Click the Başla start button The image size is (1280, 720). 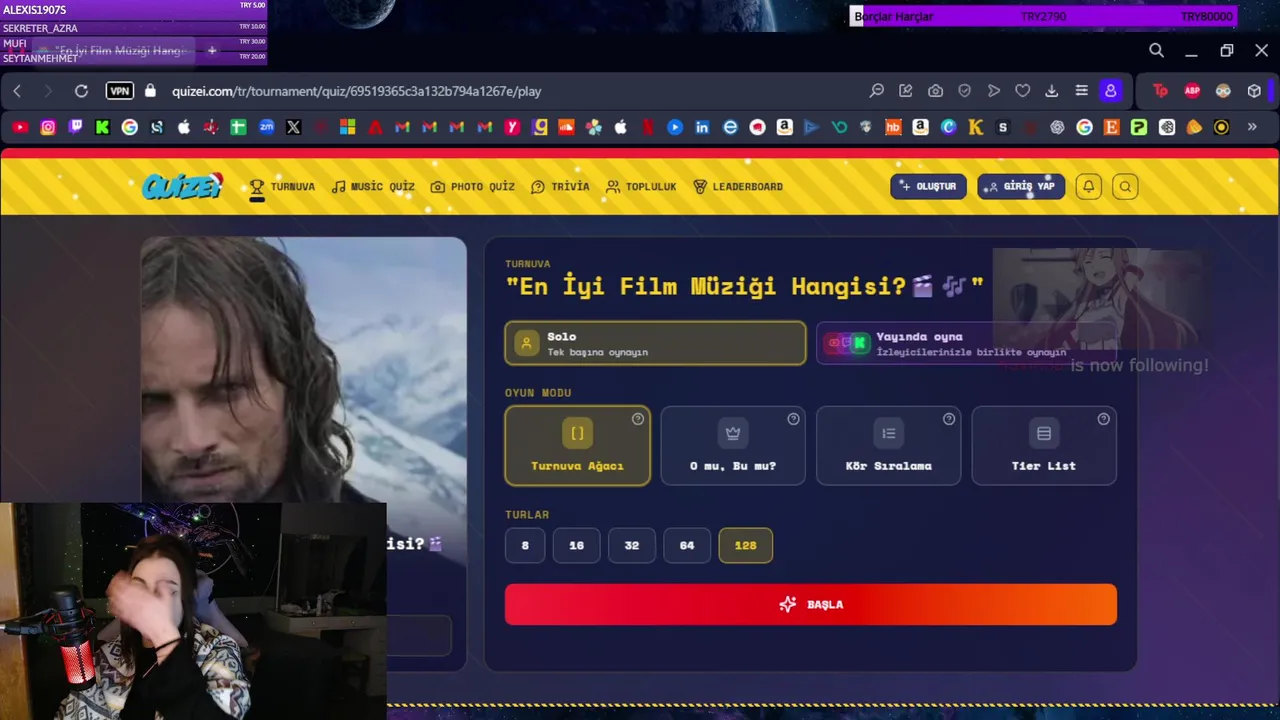pos(810,604)
